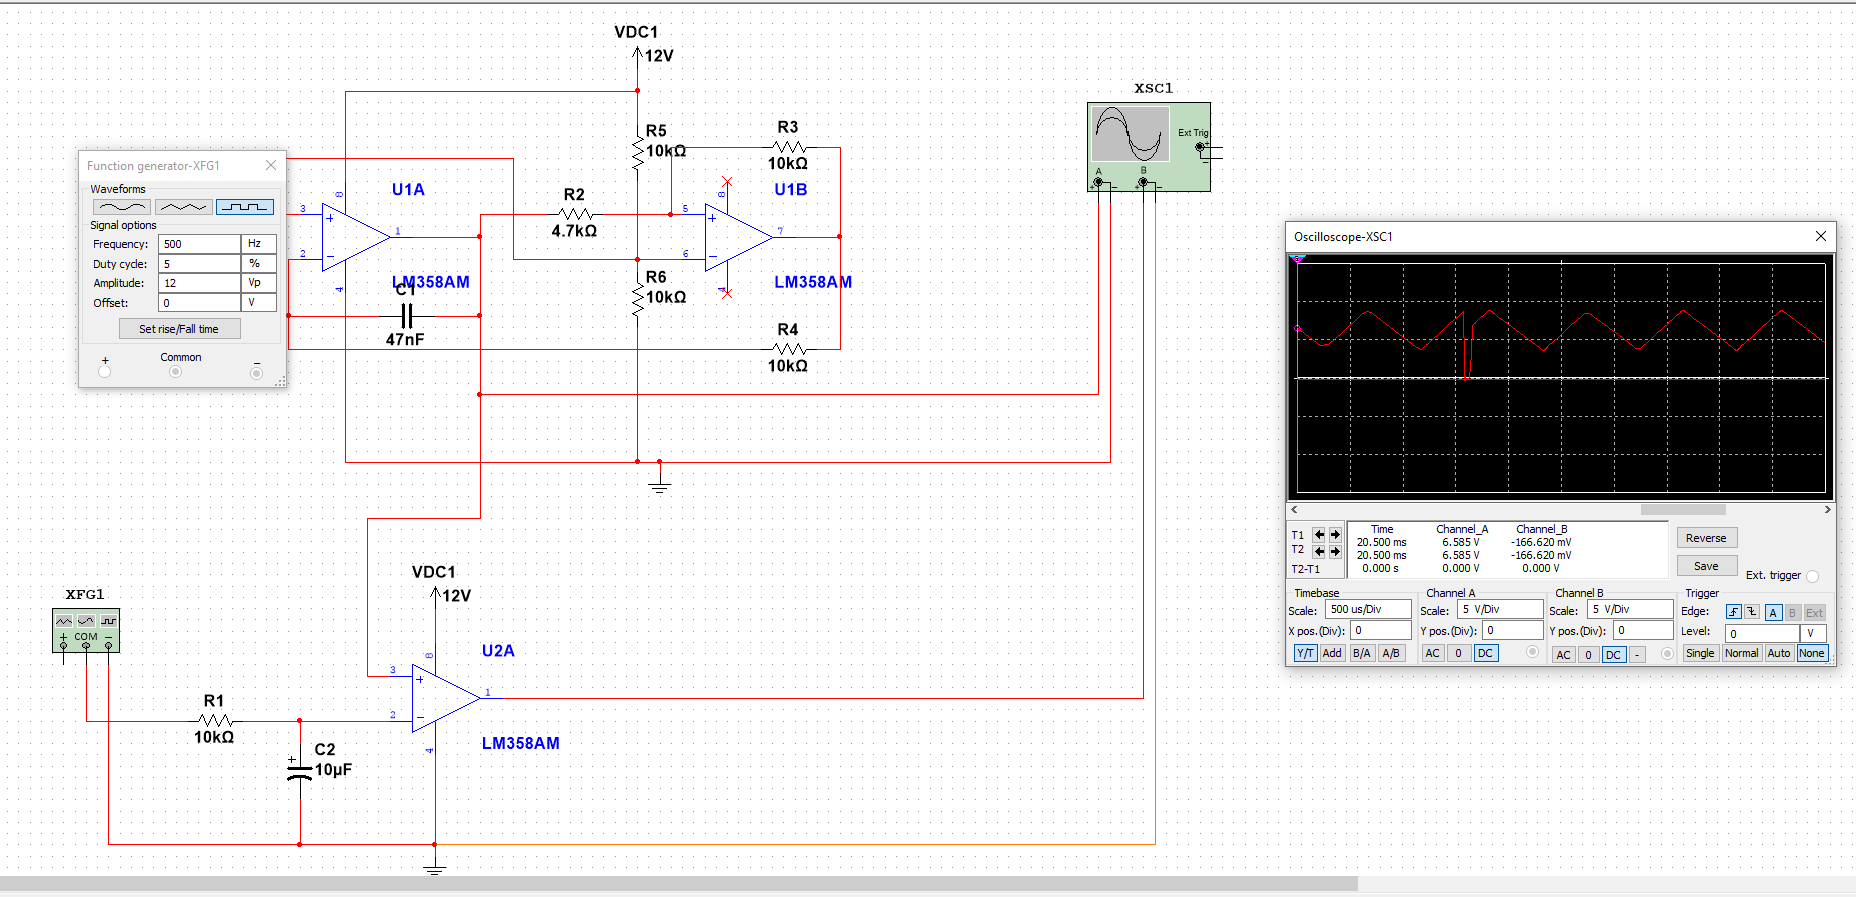
Task: Enable the Ext. trigger radio button
Action: [x=1812, y=576]
